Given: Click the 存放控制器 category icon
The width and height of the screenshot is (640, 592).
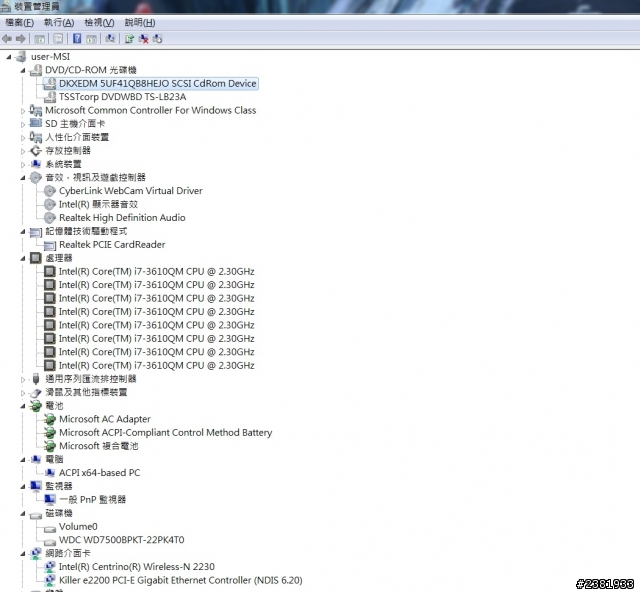Looking at the screenshot, I should pos(36,151).
